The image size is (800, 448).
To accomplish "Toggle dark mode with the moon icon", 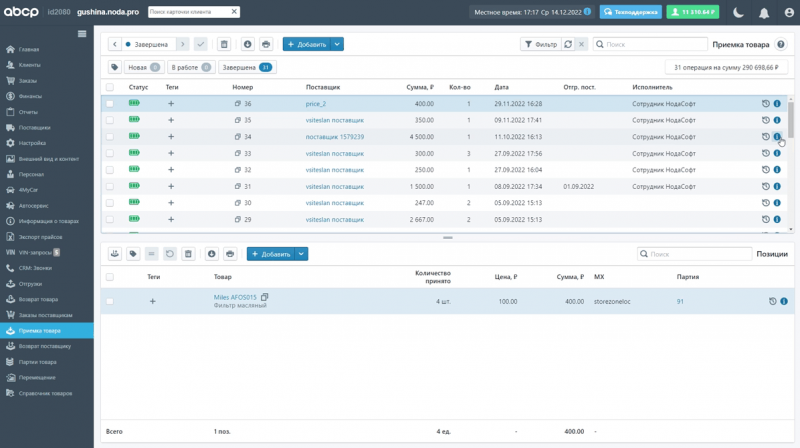I will (738, 12).
